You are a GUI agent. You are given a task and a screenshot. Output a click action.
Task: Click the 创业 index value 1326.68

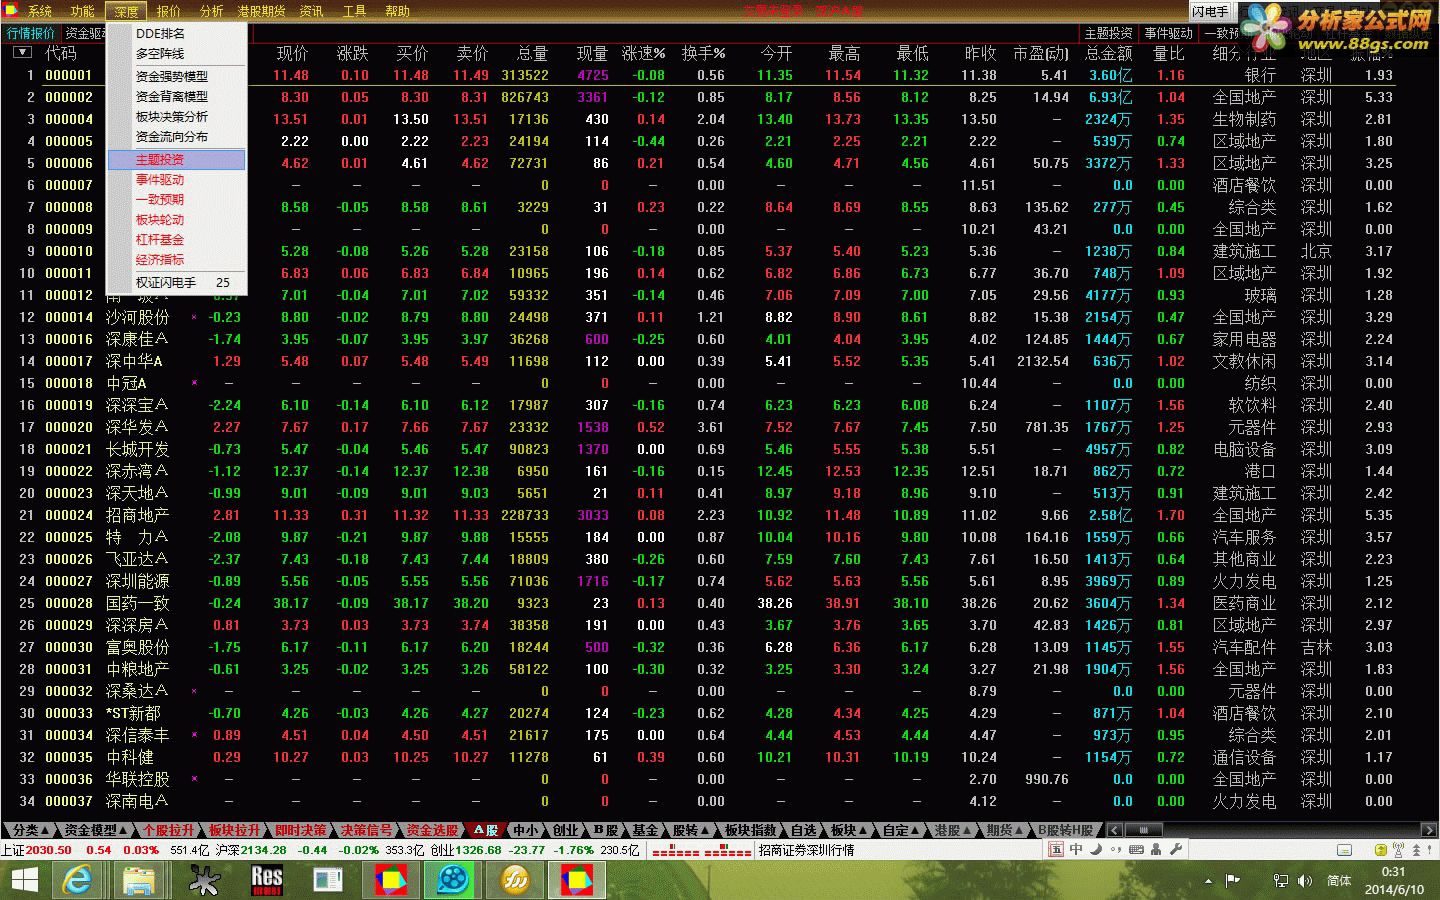(479, 850)
